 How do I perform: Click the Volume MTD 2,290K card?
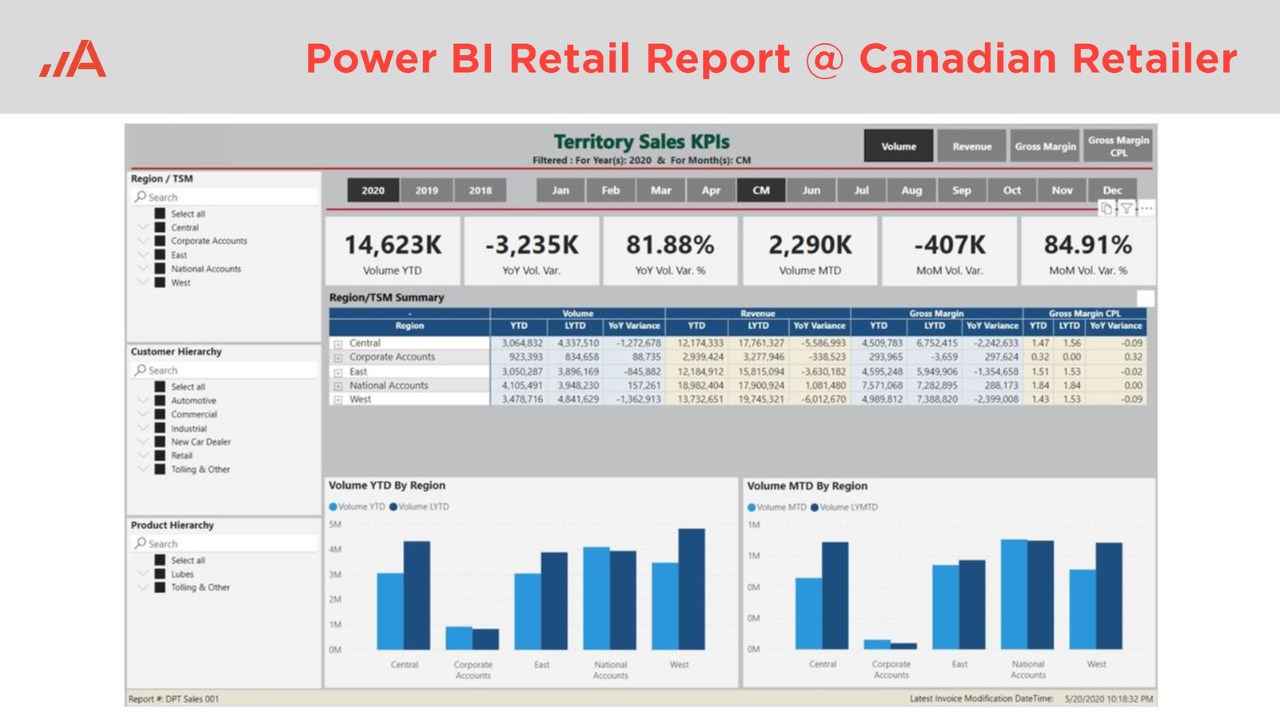pyautogui.click(x=809, y=251)
